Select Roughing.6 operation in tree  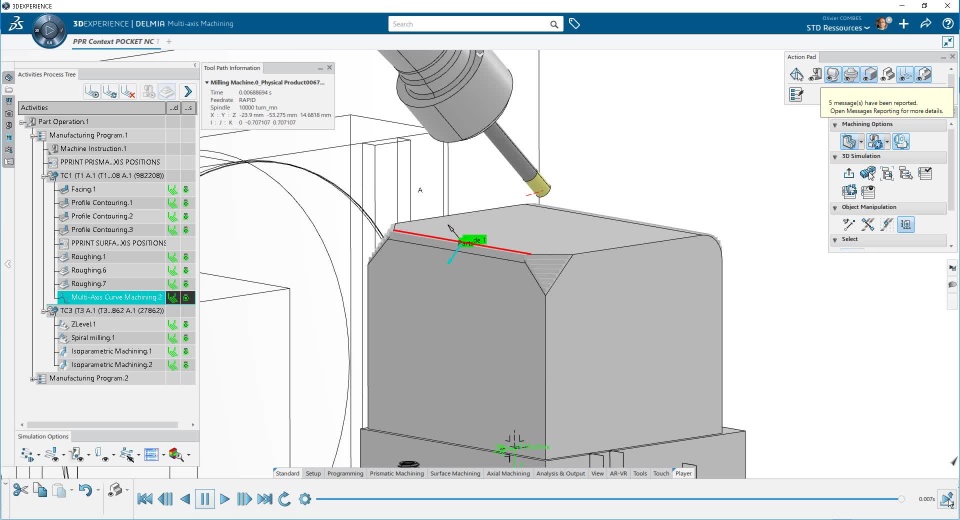(x=89, y=270)
